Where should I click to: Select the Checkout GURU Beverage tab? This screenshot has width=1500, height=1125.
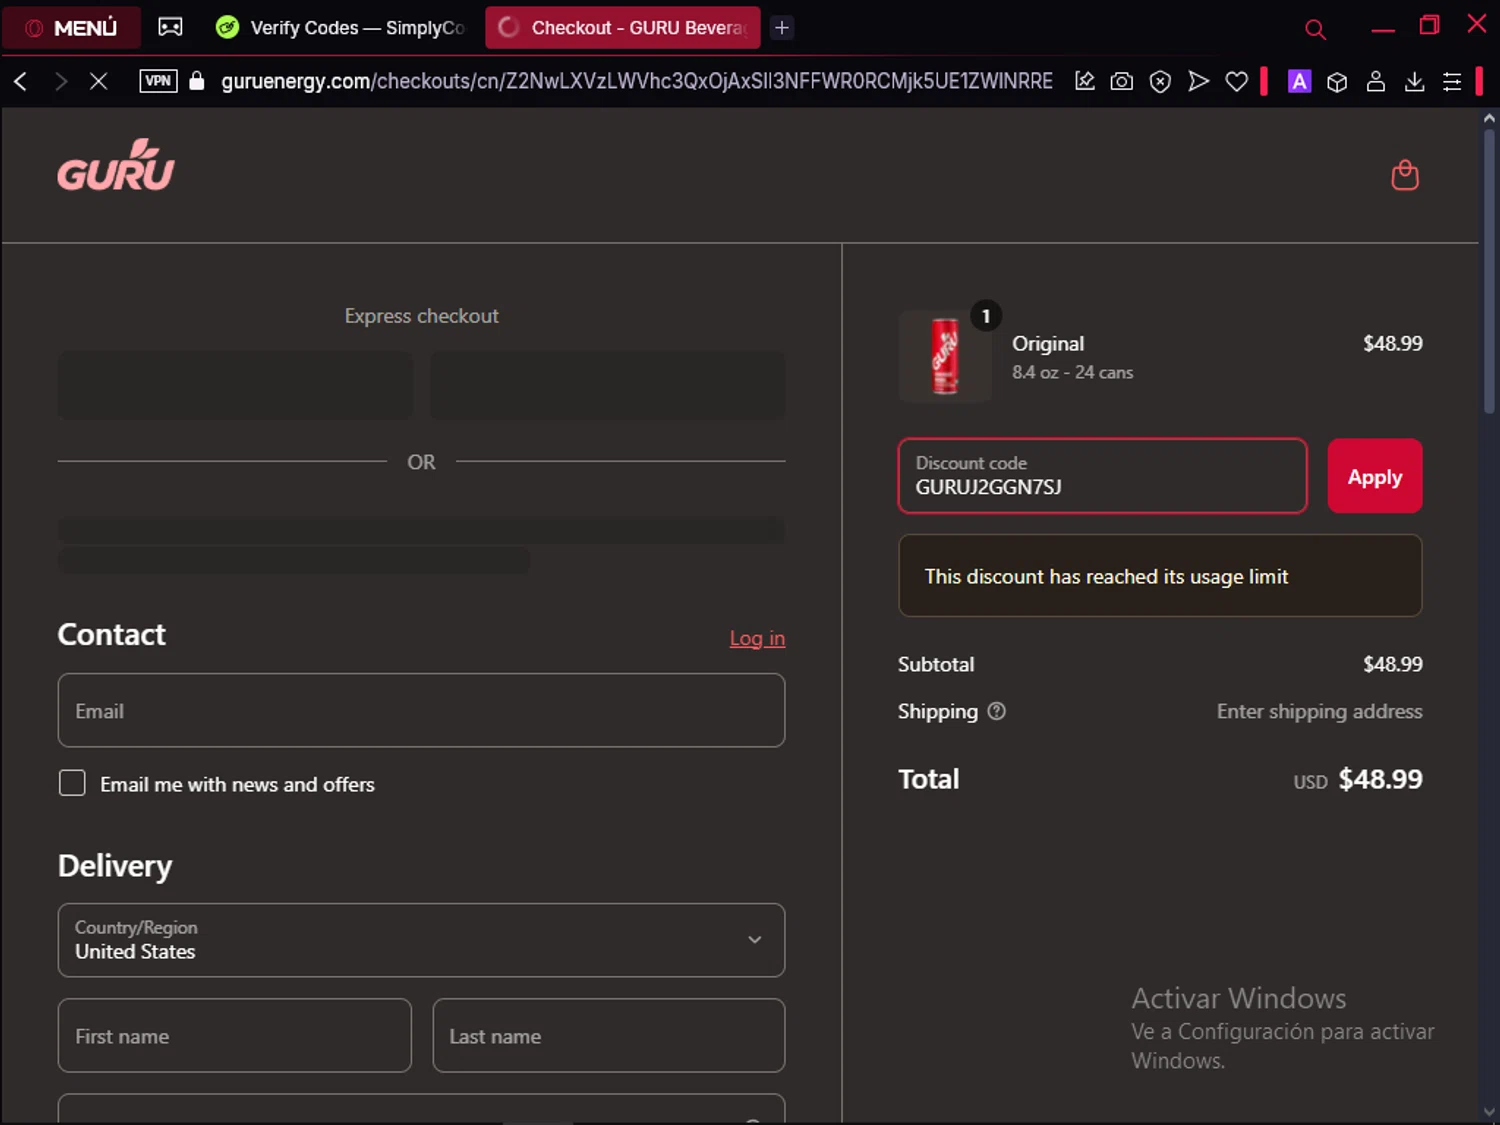[x=623, y=28]
